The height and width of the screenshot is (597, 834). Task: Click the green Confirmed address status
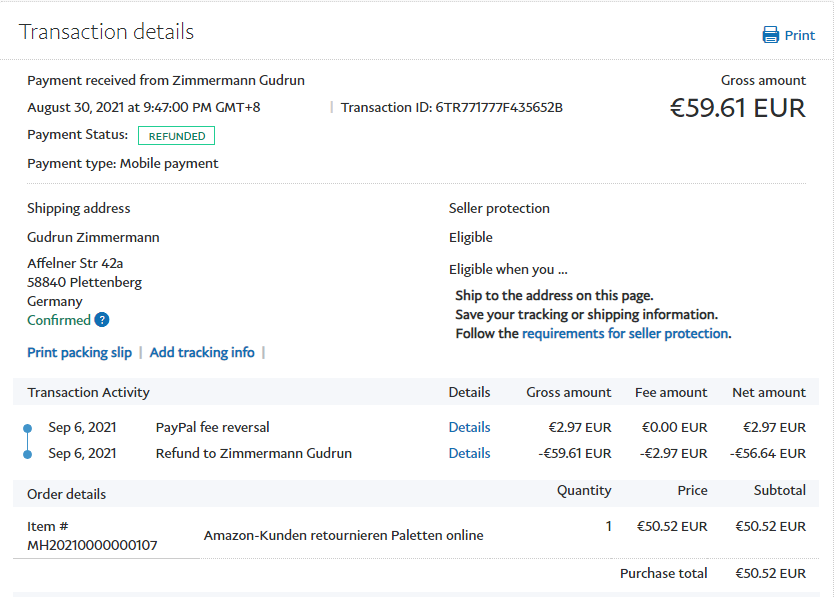coord(59,320)
